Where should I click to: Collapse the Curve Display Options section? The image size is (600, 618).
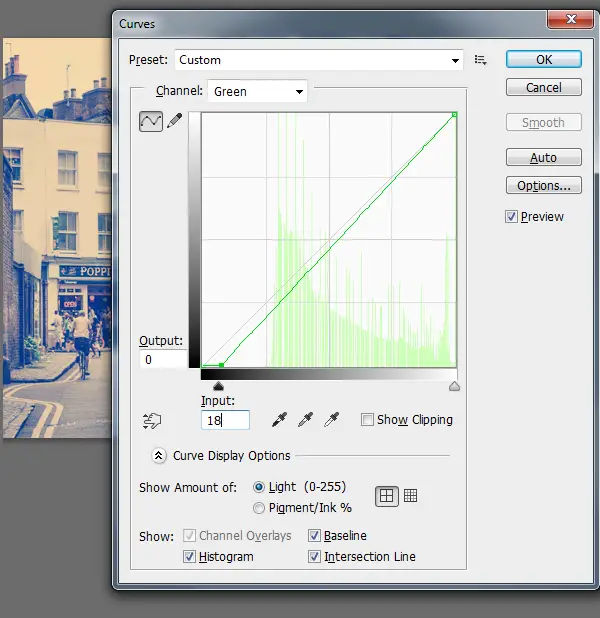[158, 456]
